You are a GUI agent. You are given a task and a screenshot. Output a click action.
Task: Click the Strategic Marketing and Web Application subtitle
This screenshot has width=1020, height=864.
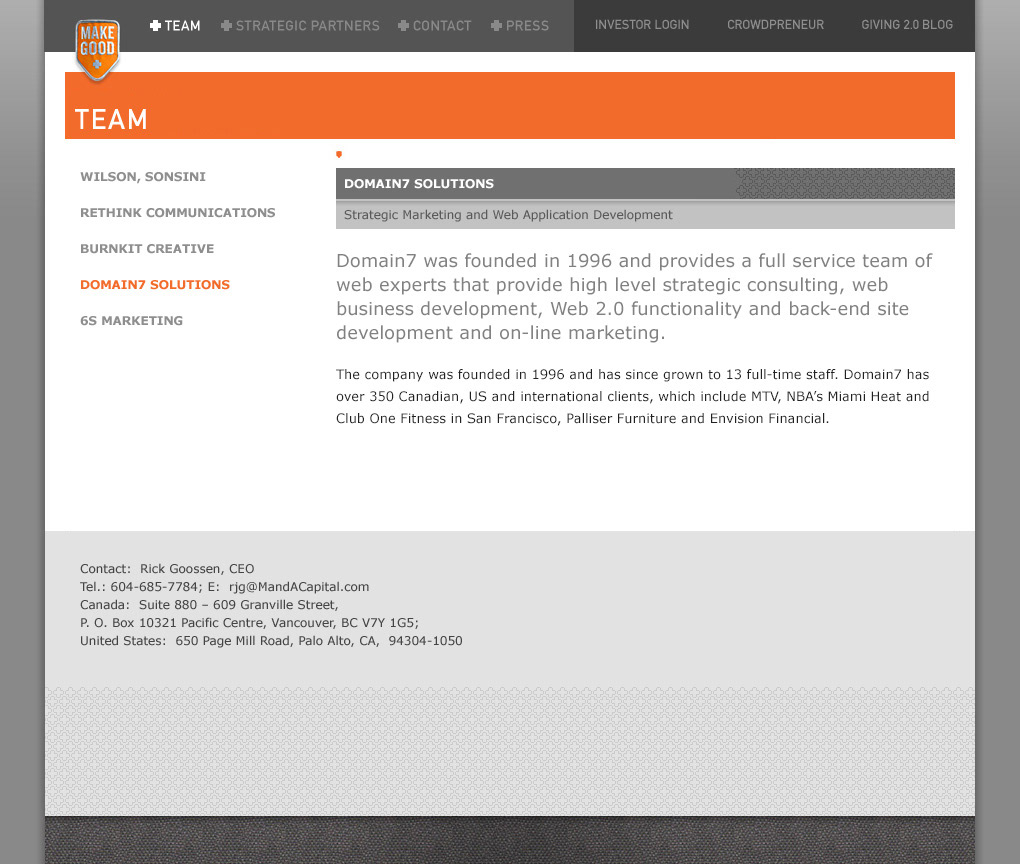click(x=508, y=215)
